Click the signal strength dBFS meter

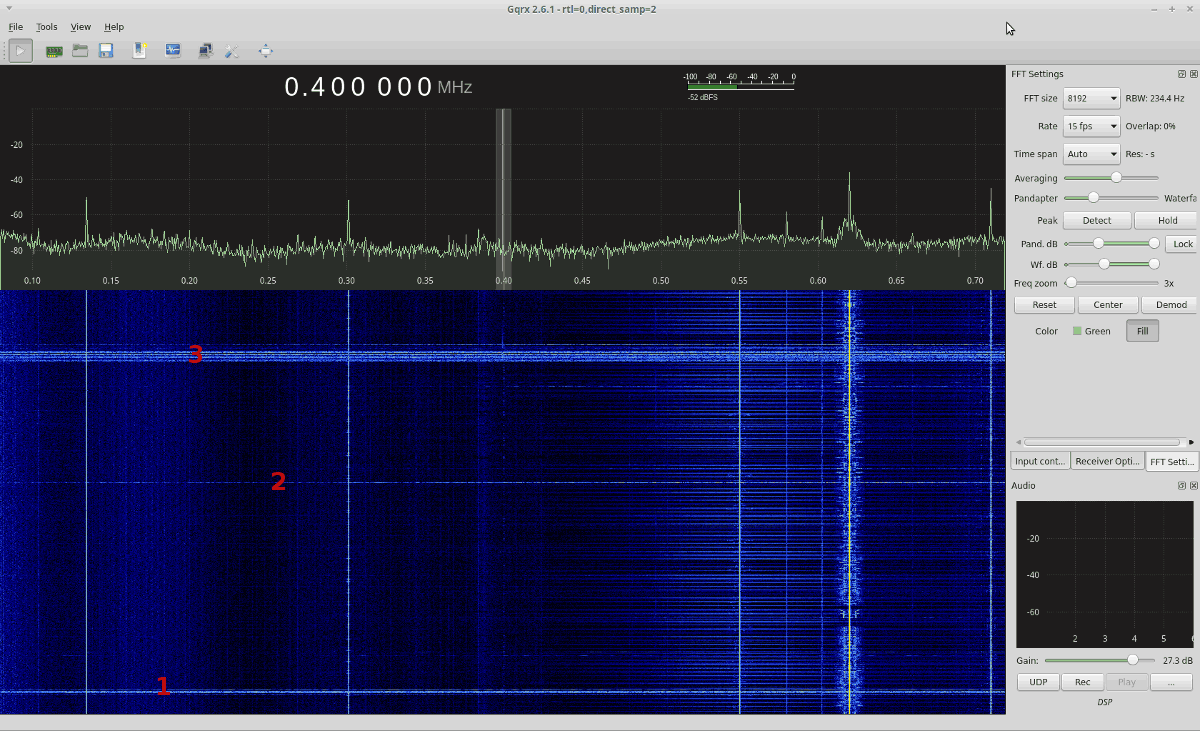[740, 87]
